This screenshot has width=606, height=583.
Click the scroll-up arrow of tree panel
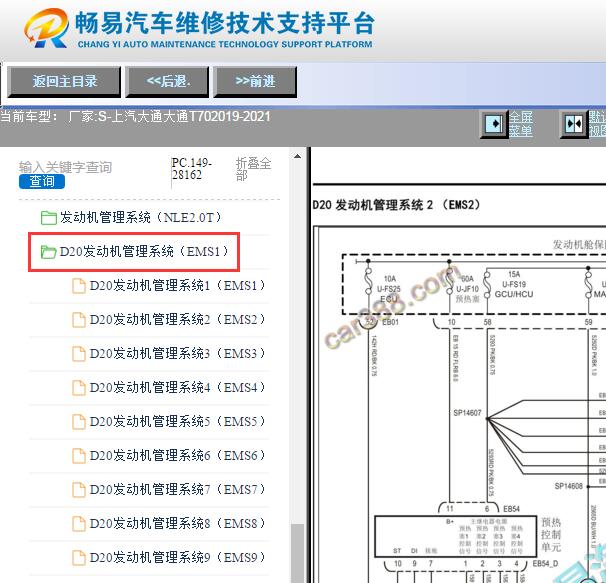tap(297, 157)
